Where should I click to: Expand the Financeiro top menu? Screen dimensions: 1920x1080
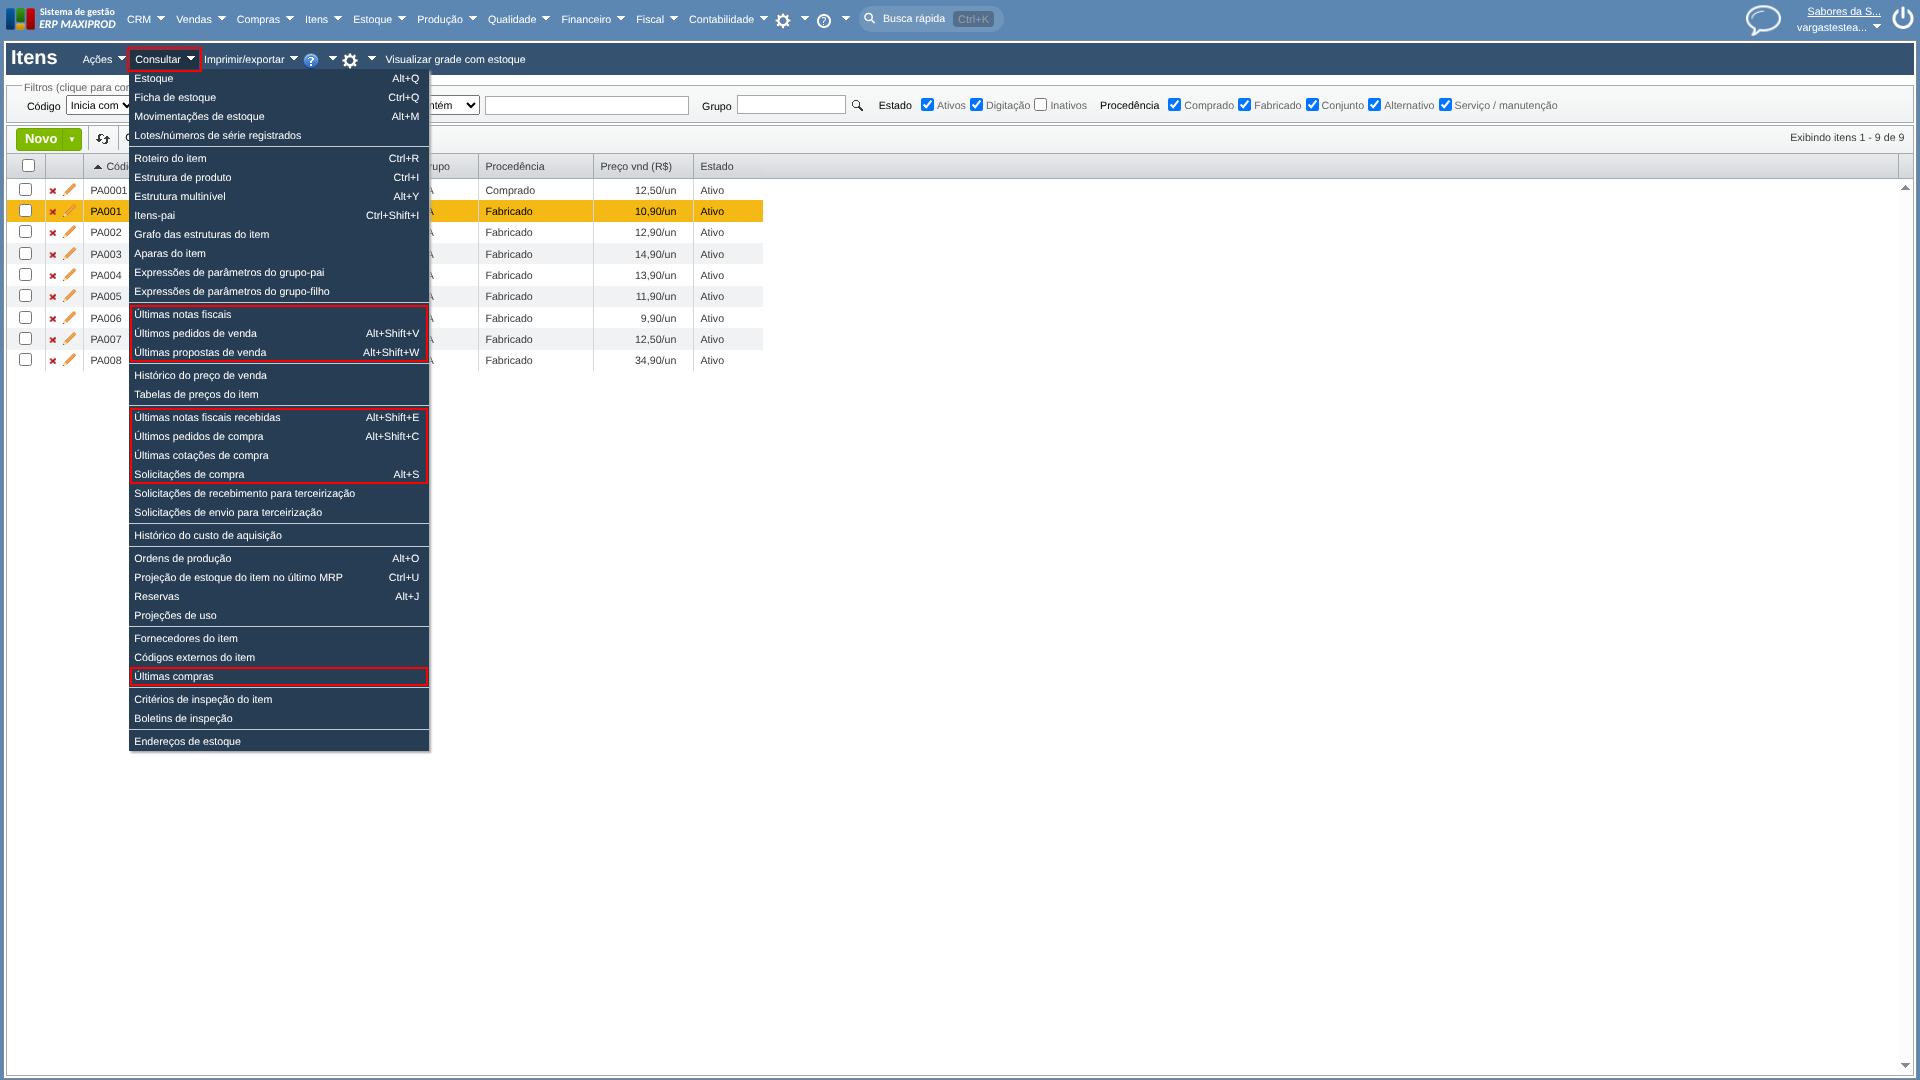click(593, 19)
